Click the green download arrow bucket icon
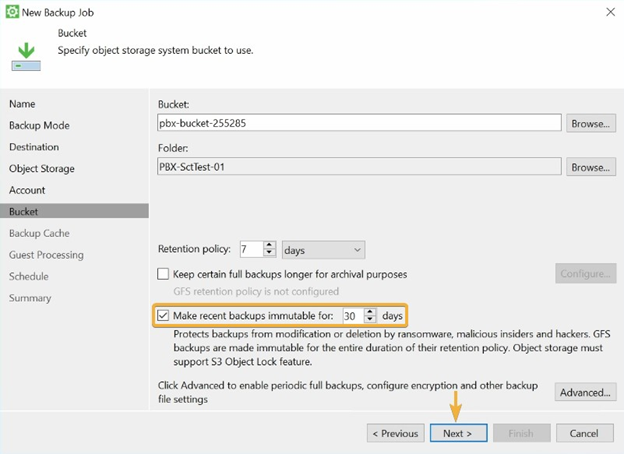This screenshot has width=624, height=454. [x=26, y=57]
